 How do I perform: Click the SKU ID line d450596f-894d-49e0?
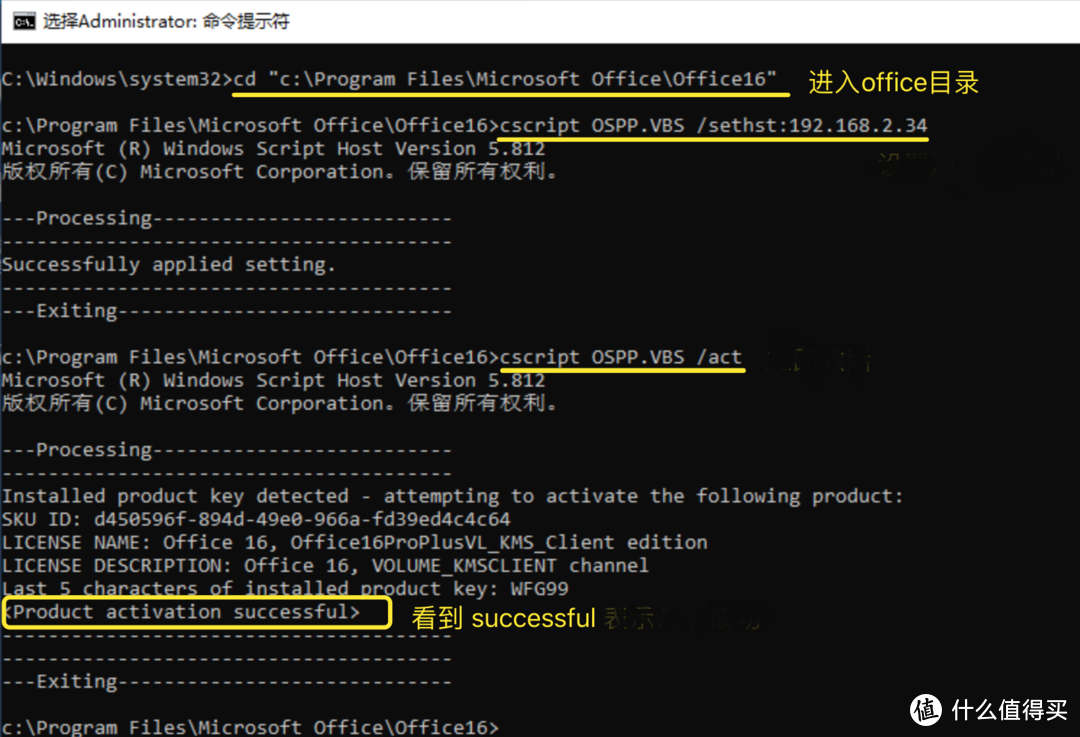256,519
